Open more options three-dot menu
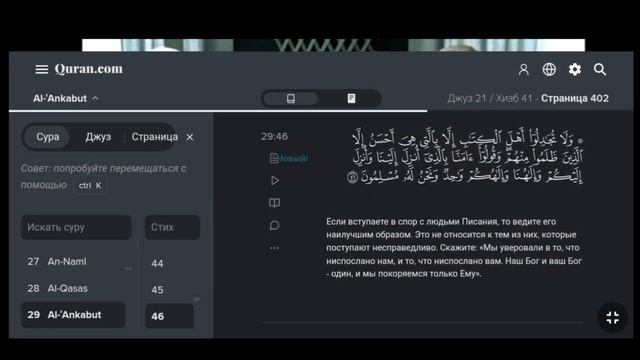Viewport: 640px width, 360px height. coord(274,248)
